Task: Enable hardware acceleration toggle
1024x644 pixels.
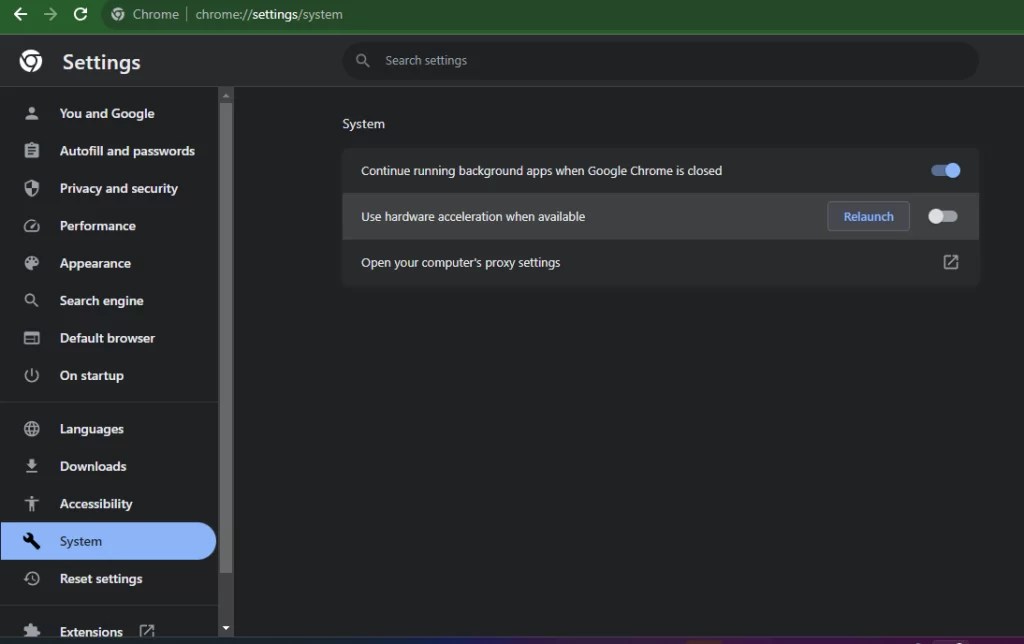Action: 943,216
